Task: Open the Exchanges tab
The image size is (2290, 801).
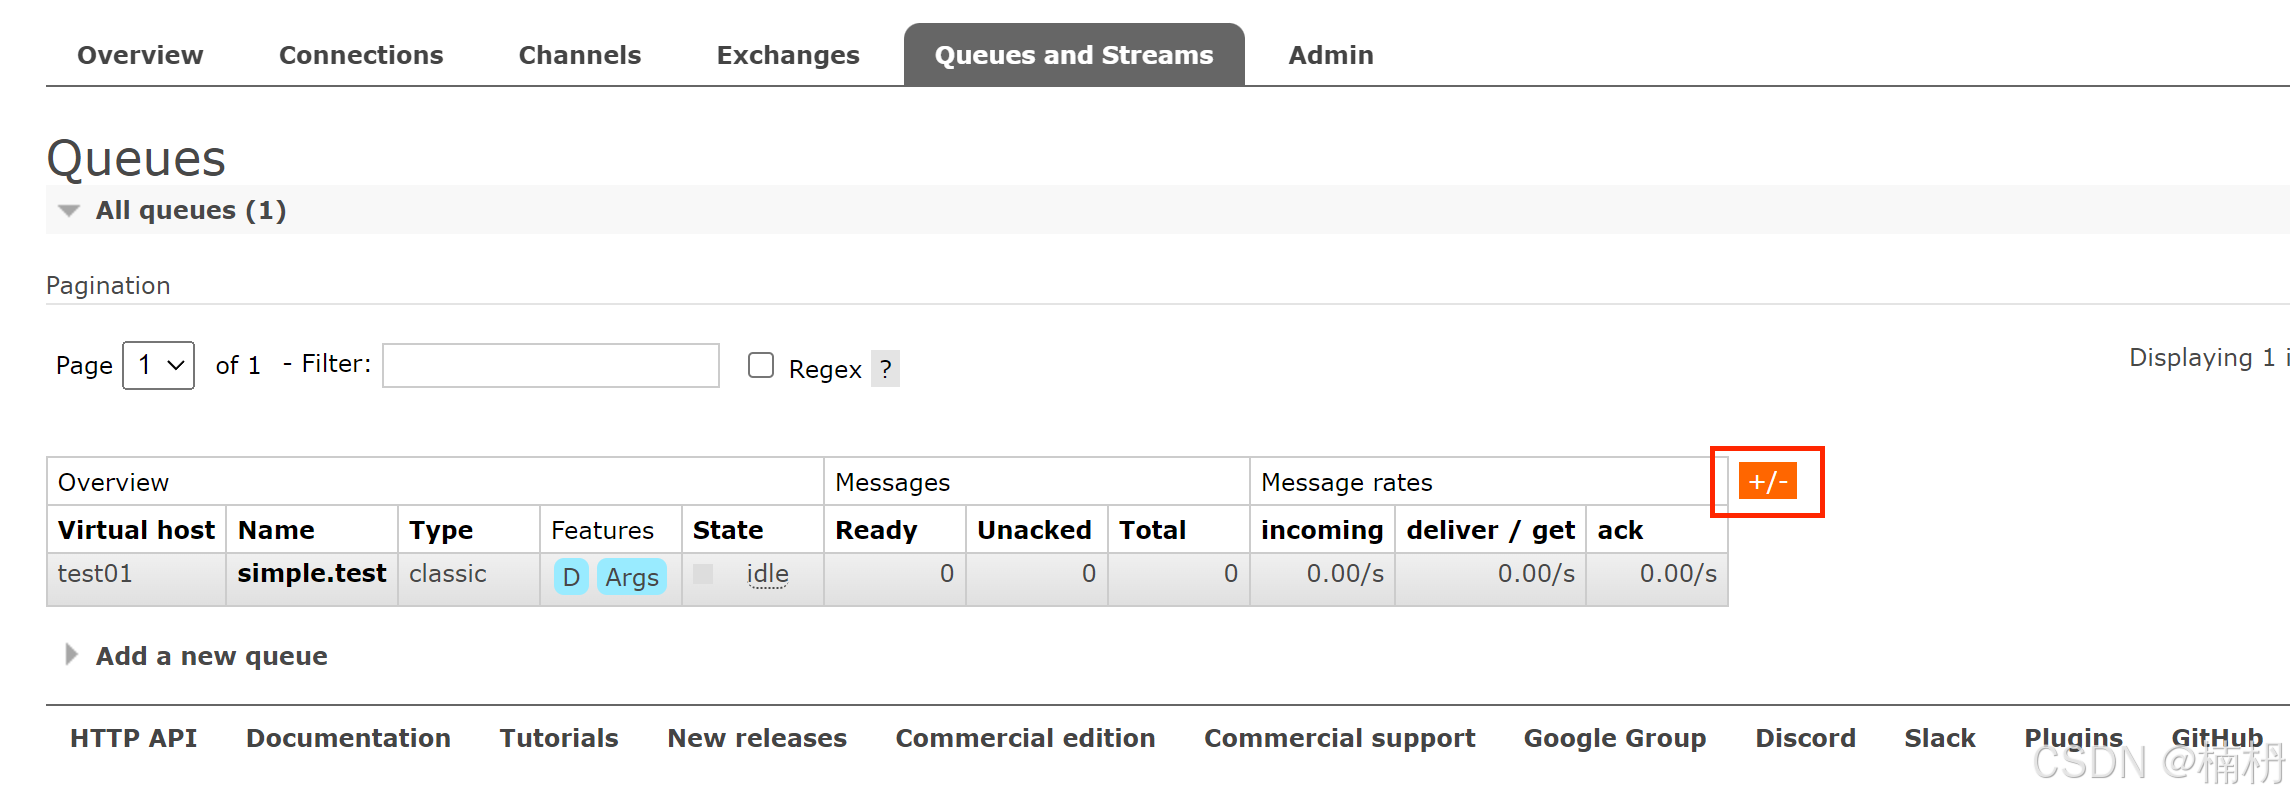Action: coord(788,55)
